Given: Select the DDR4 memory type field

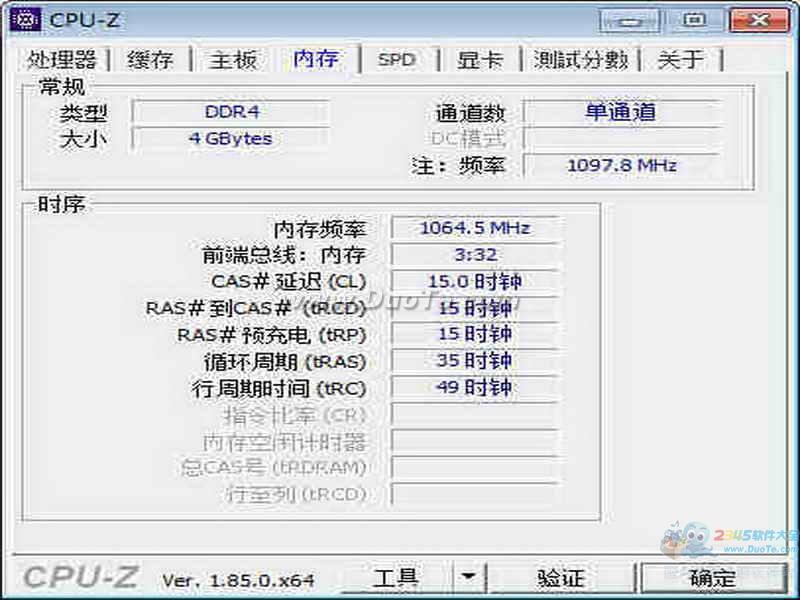Looking at the screenshot, I should click(231, 112).
